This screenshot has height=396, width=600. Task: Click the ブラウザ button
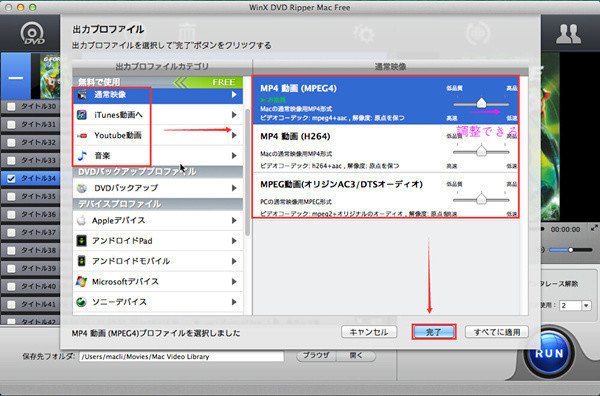tap(316, 355)
